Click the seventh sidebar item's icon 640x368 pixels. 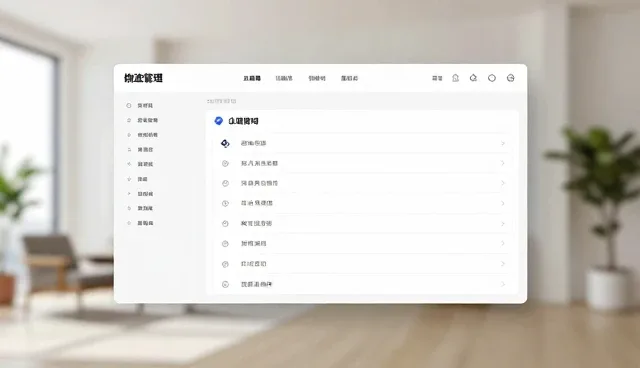pyautogui.click(x=129, y=194)
